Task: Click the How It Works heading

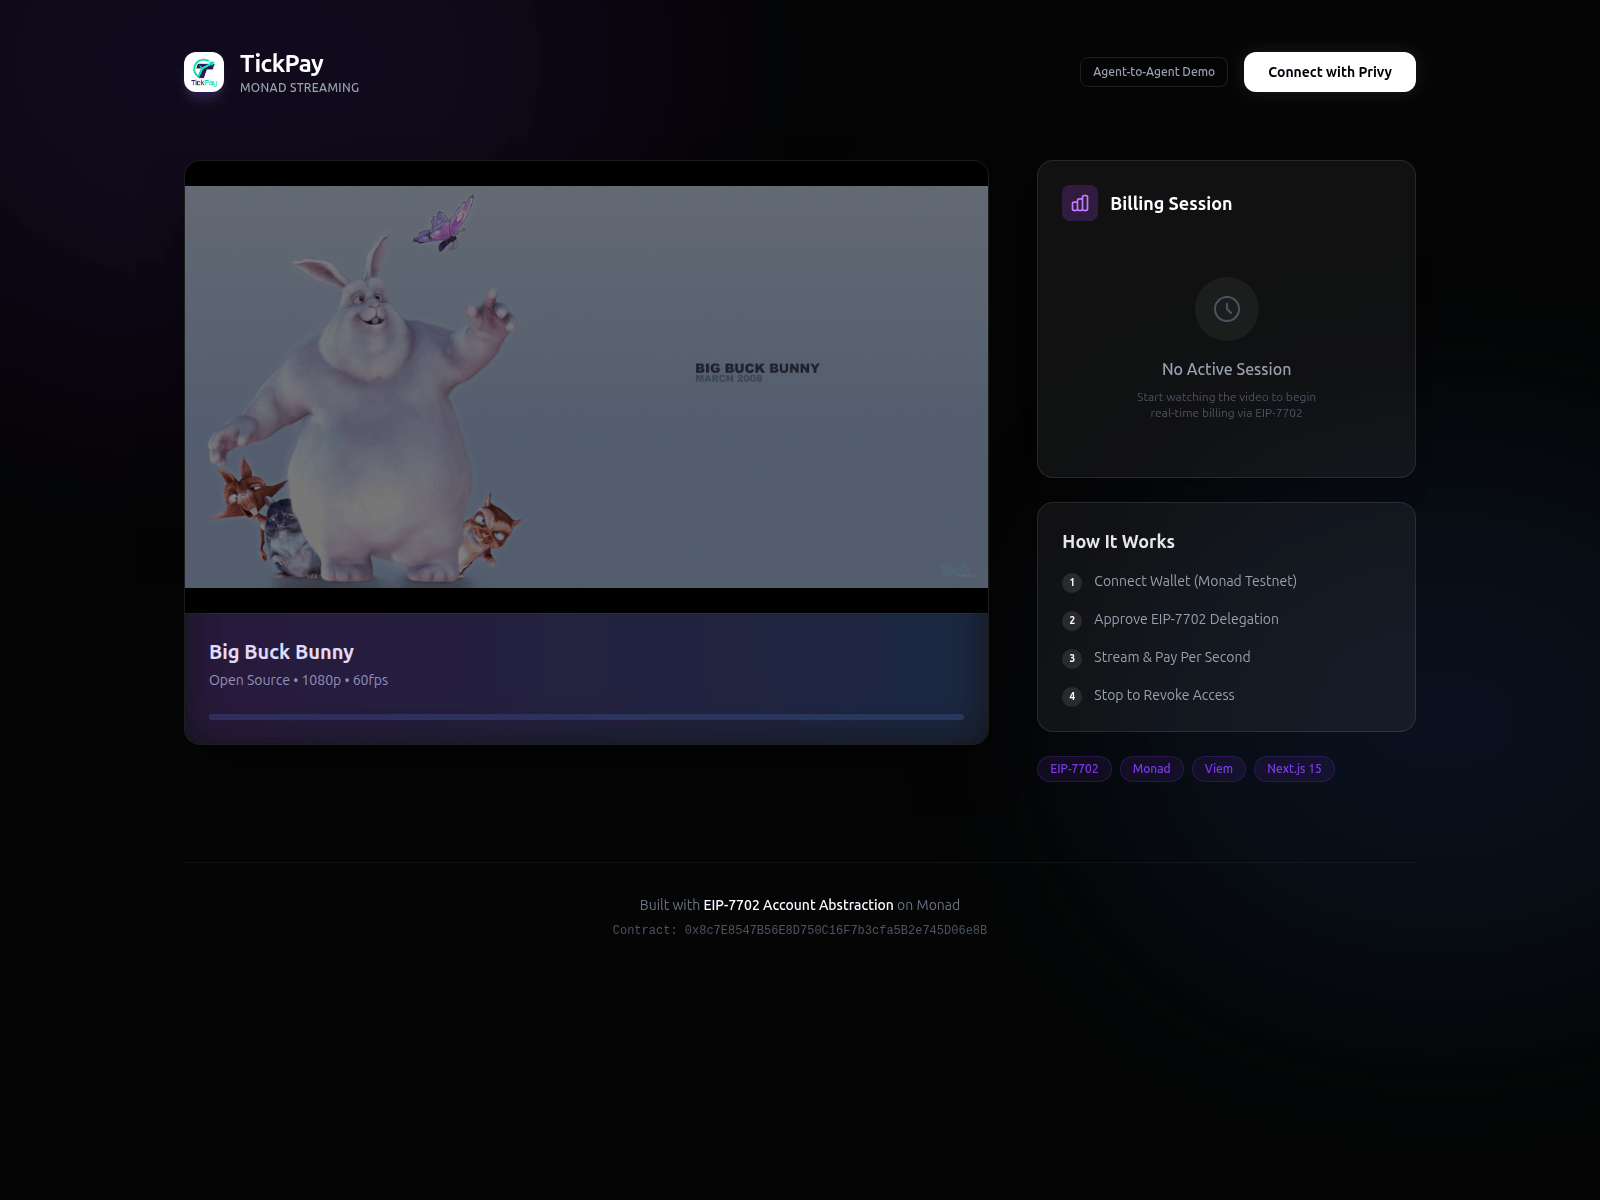Action: click(x=1118, y=541)
